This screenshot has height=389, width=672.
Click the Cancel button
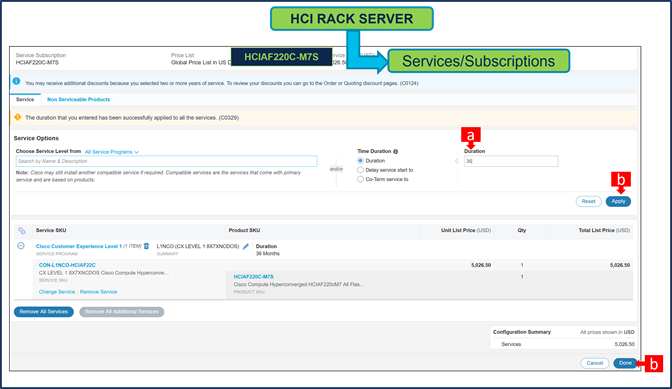594,363
